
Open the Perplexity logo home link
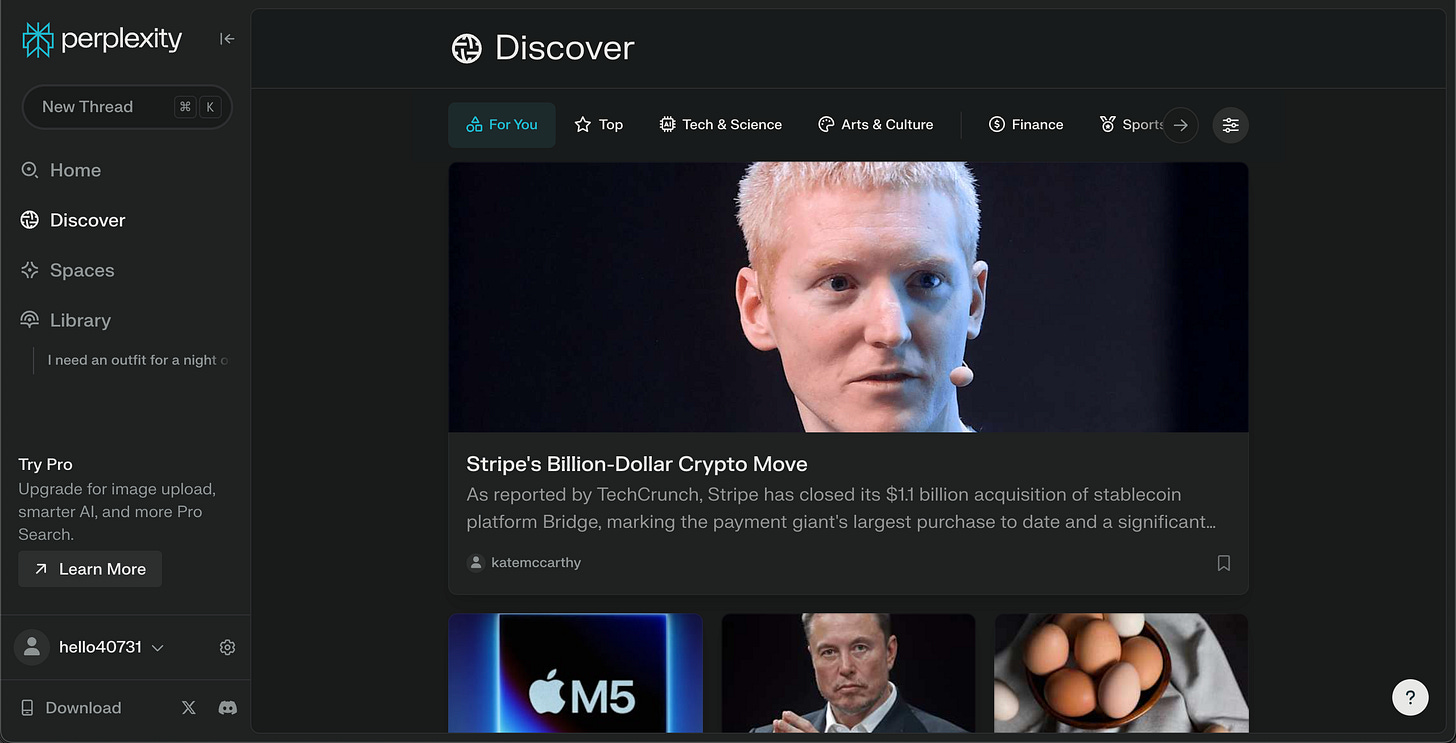pyautogui.click(x=102, y=39)
